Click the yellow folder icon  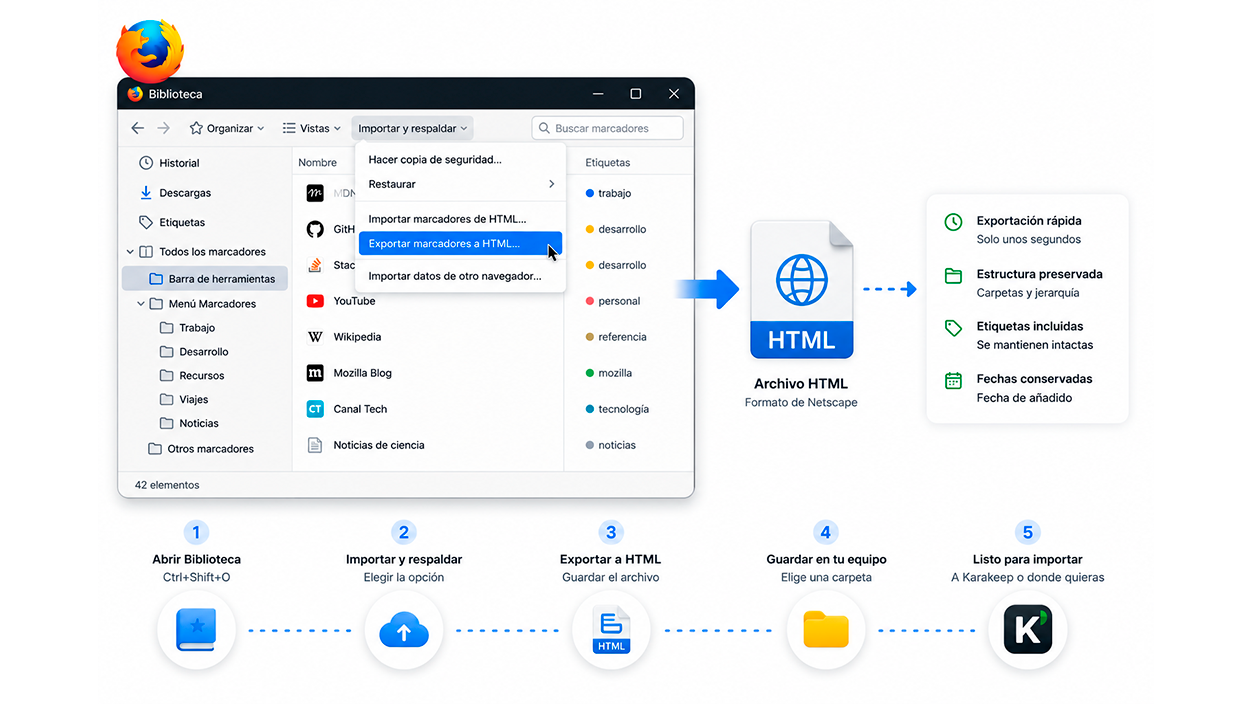pyautogui.click(x=825, y=630)
